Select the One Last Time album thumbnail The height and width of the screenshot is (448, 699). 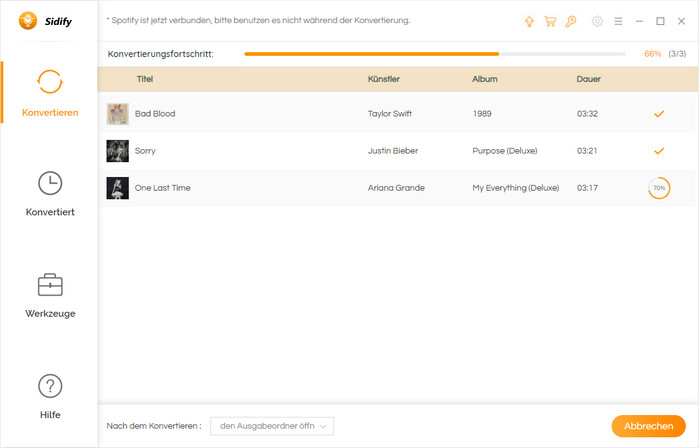(x=118, y=188)
